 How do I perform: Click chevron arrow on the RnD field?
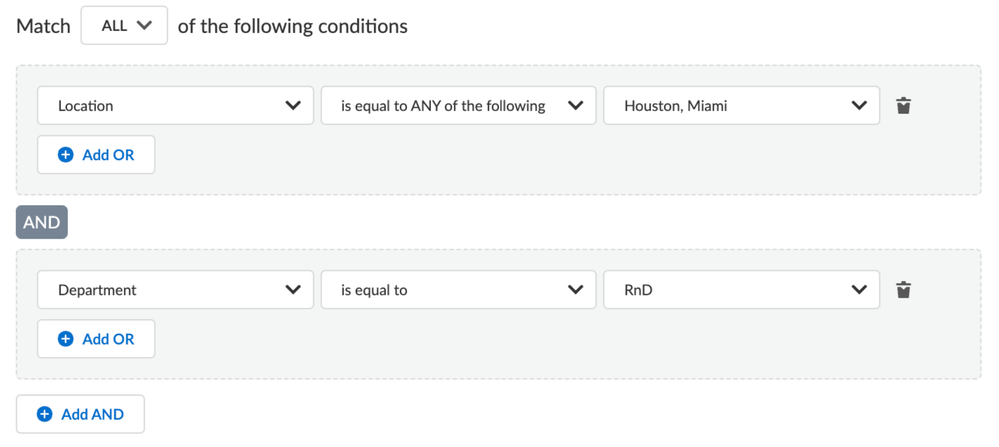tap(859, 290)
